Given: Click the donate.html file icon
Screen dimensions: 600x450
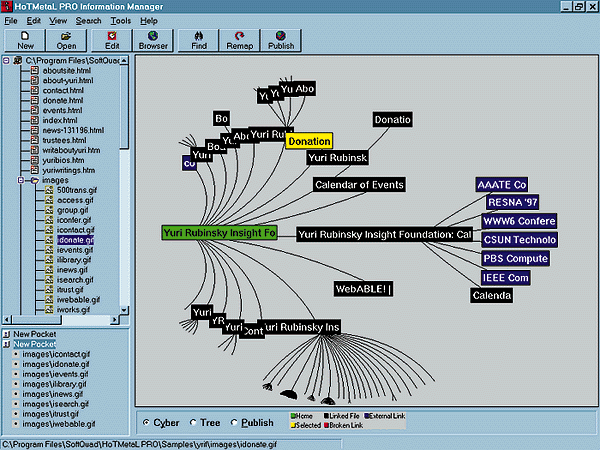Looking at the screenshot, I should [x=34, y=100].
